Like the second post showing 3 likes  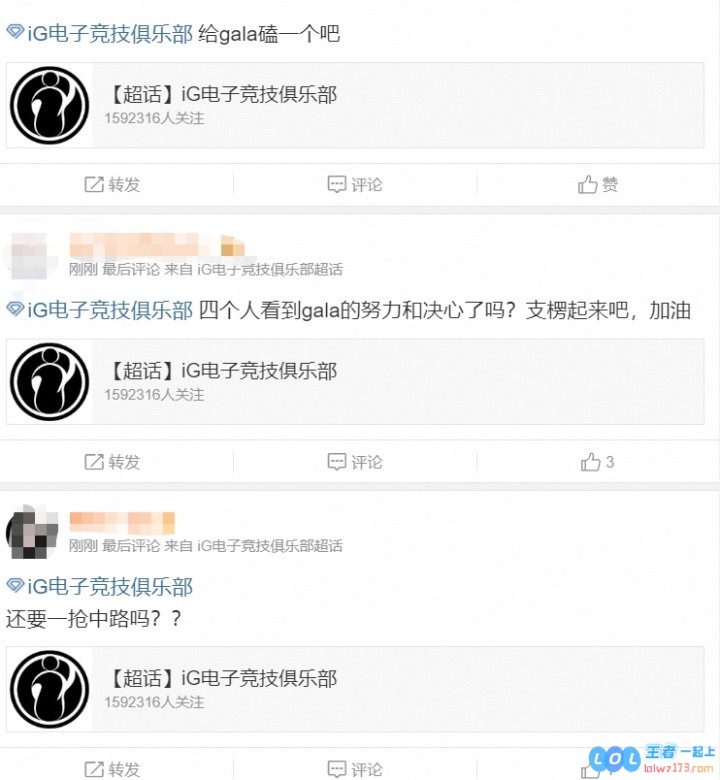(x=597, y=462)
